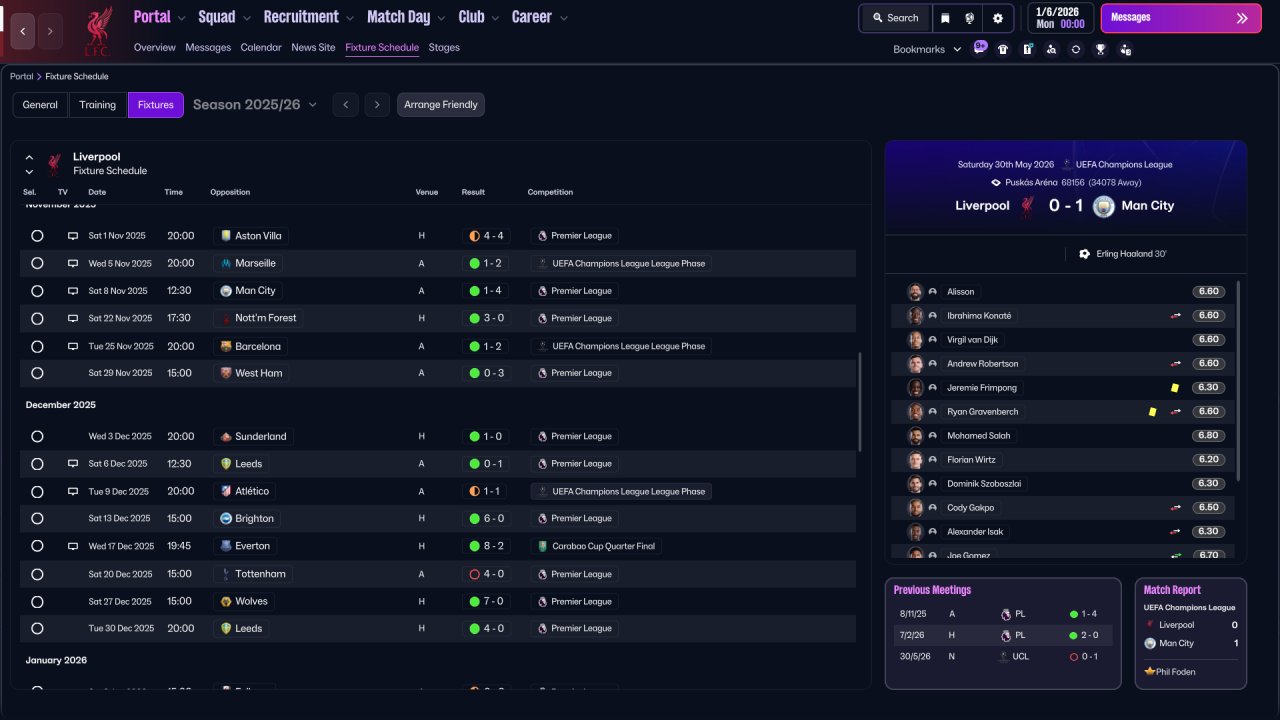This screenshot has width=1280, height=720.
Task: Click the Liverpool club crest in the header
Action: (97, 31)
